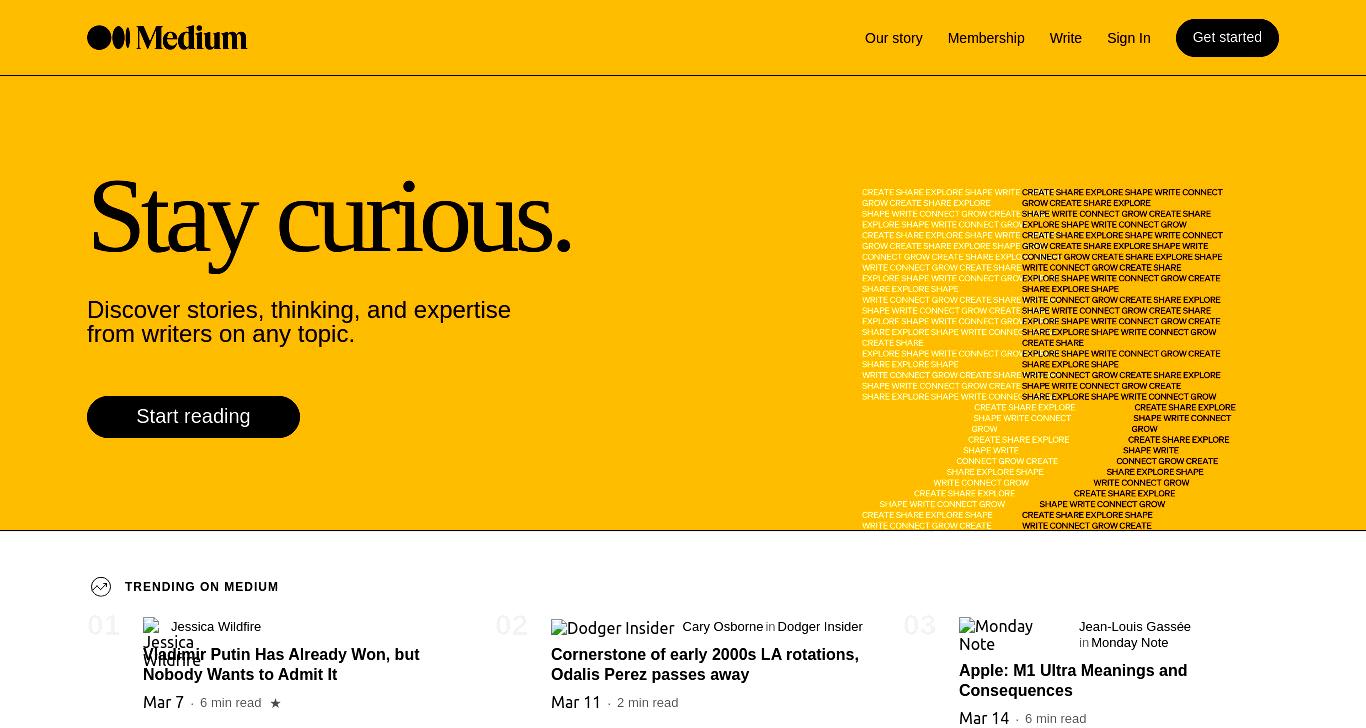Open the Write link in header
The image size is (1366, 728).
pos(1066,38)
